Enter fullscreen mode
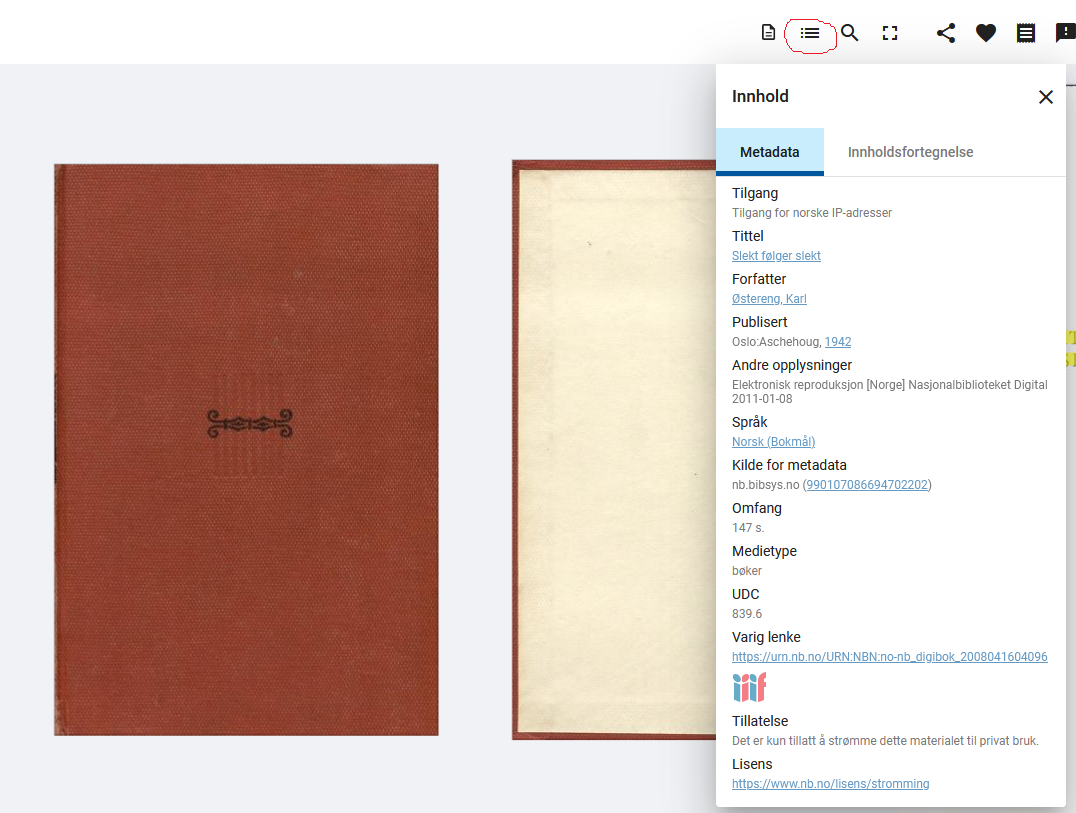 pos(890,33)
